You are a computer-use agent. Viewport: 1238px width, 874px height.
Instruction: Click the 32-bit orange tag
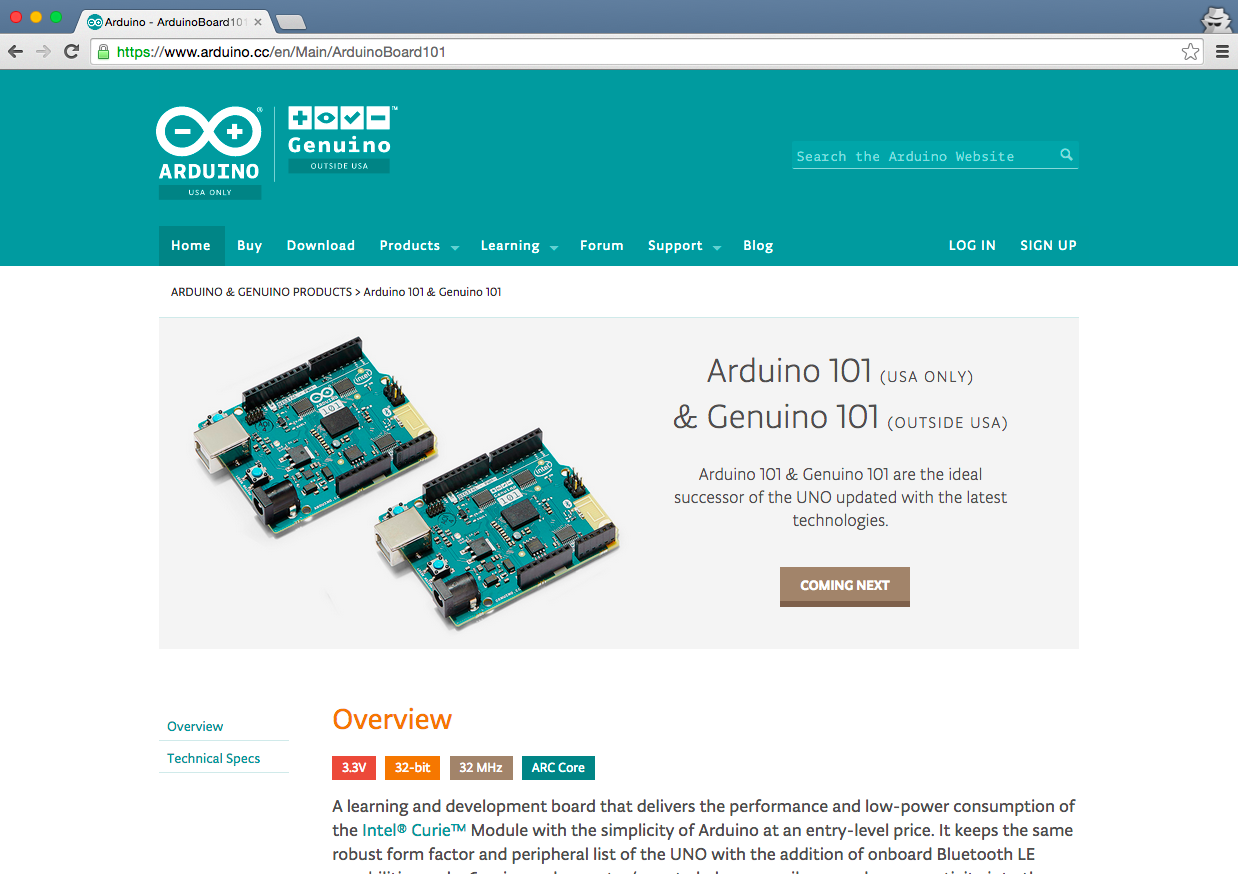412,768
